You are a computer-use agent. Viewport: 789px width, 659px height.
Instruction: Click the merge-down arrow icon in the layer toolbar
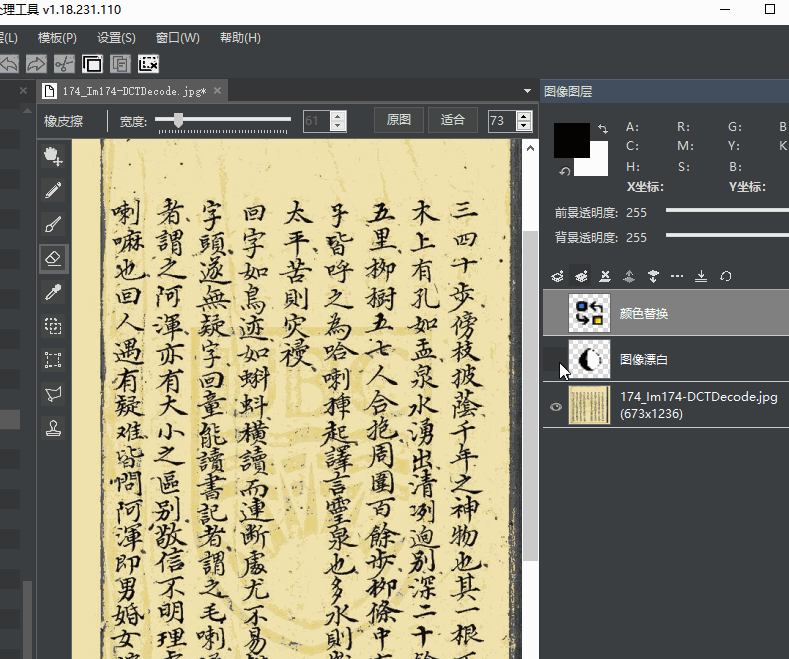tap(701, 276)
